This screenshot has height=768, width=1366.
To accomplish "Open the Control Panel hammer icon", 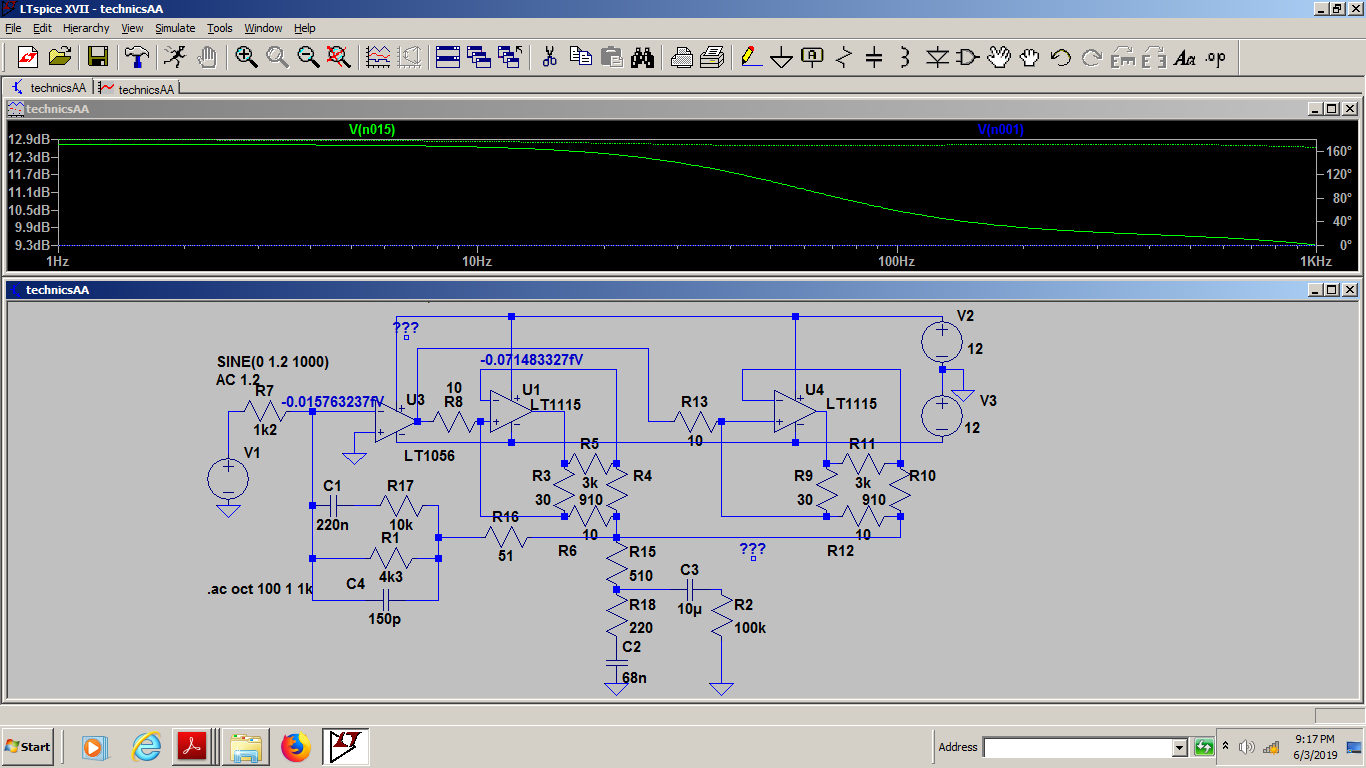I will pyautogui.click(x=137, y=57).
